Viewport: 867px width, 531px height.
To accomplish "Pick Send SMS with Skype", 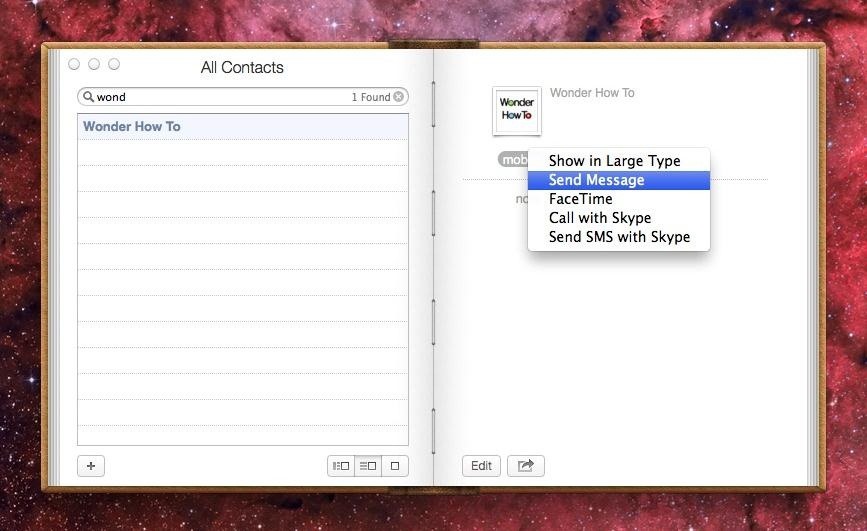I will pos(619,237).
